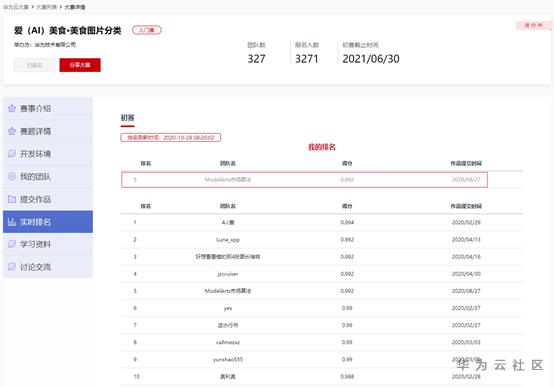This screenshot has width=554, height=387.
Task: Click submission date 2020/02/29
Action: point(466,222)
